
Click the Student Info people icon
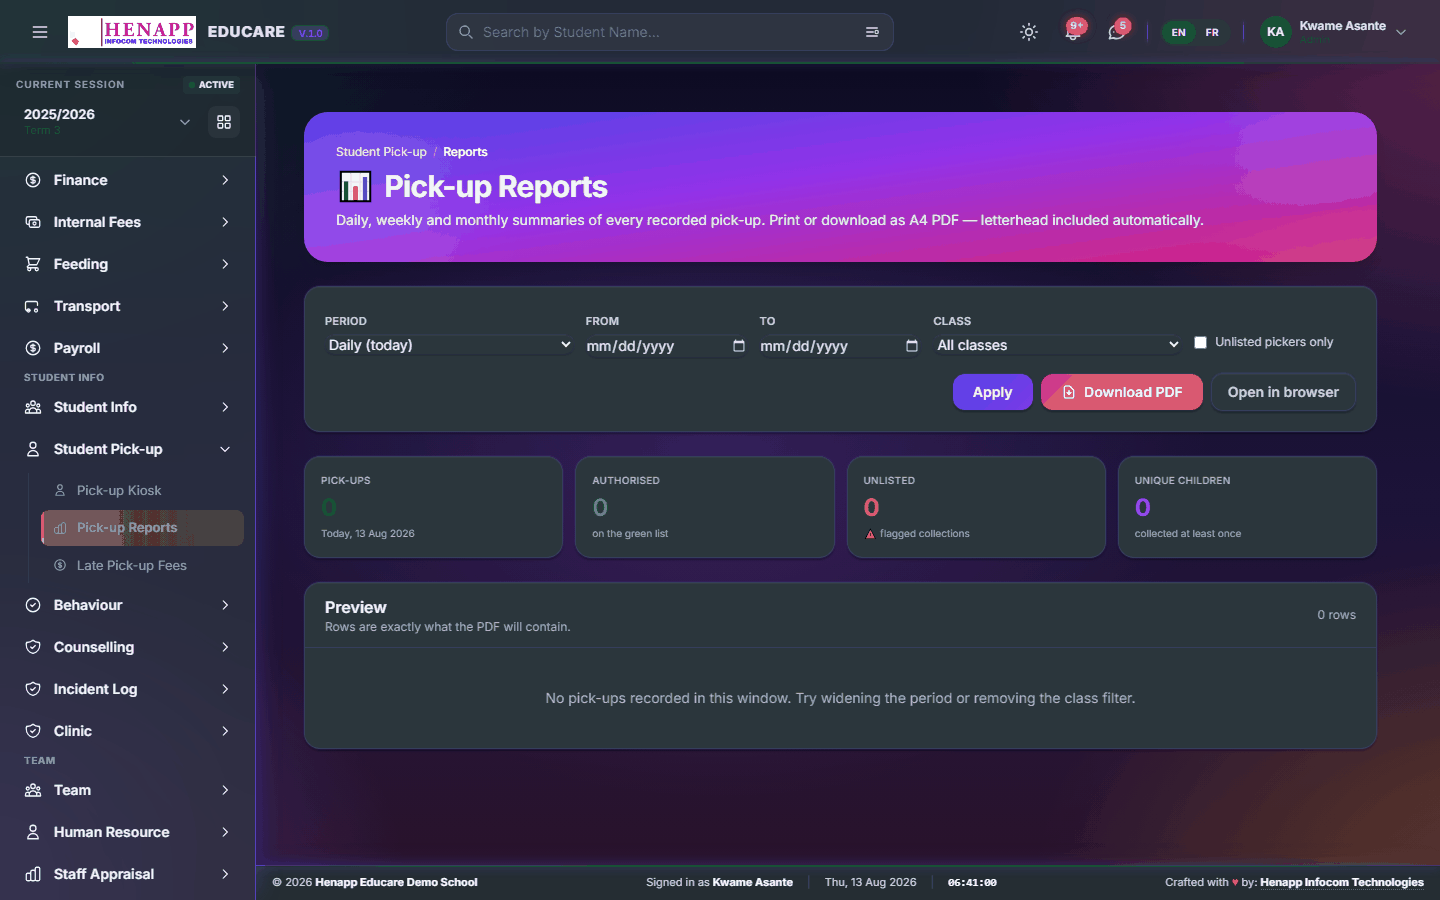coord(33,407)
